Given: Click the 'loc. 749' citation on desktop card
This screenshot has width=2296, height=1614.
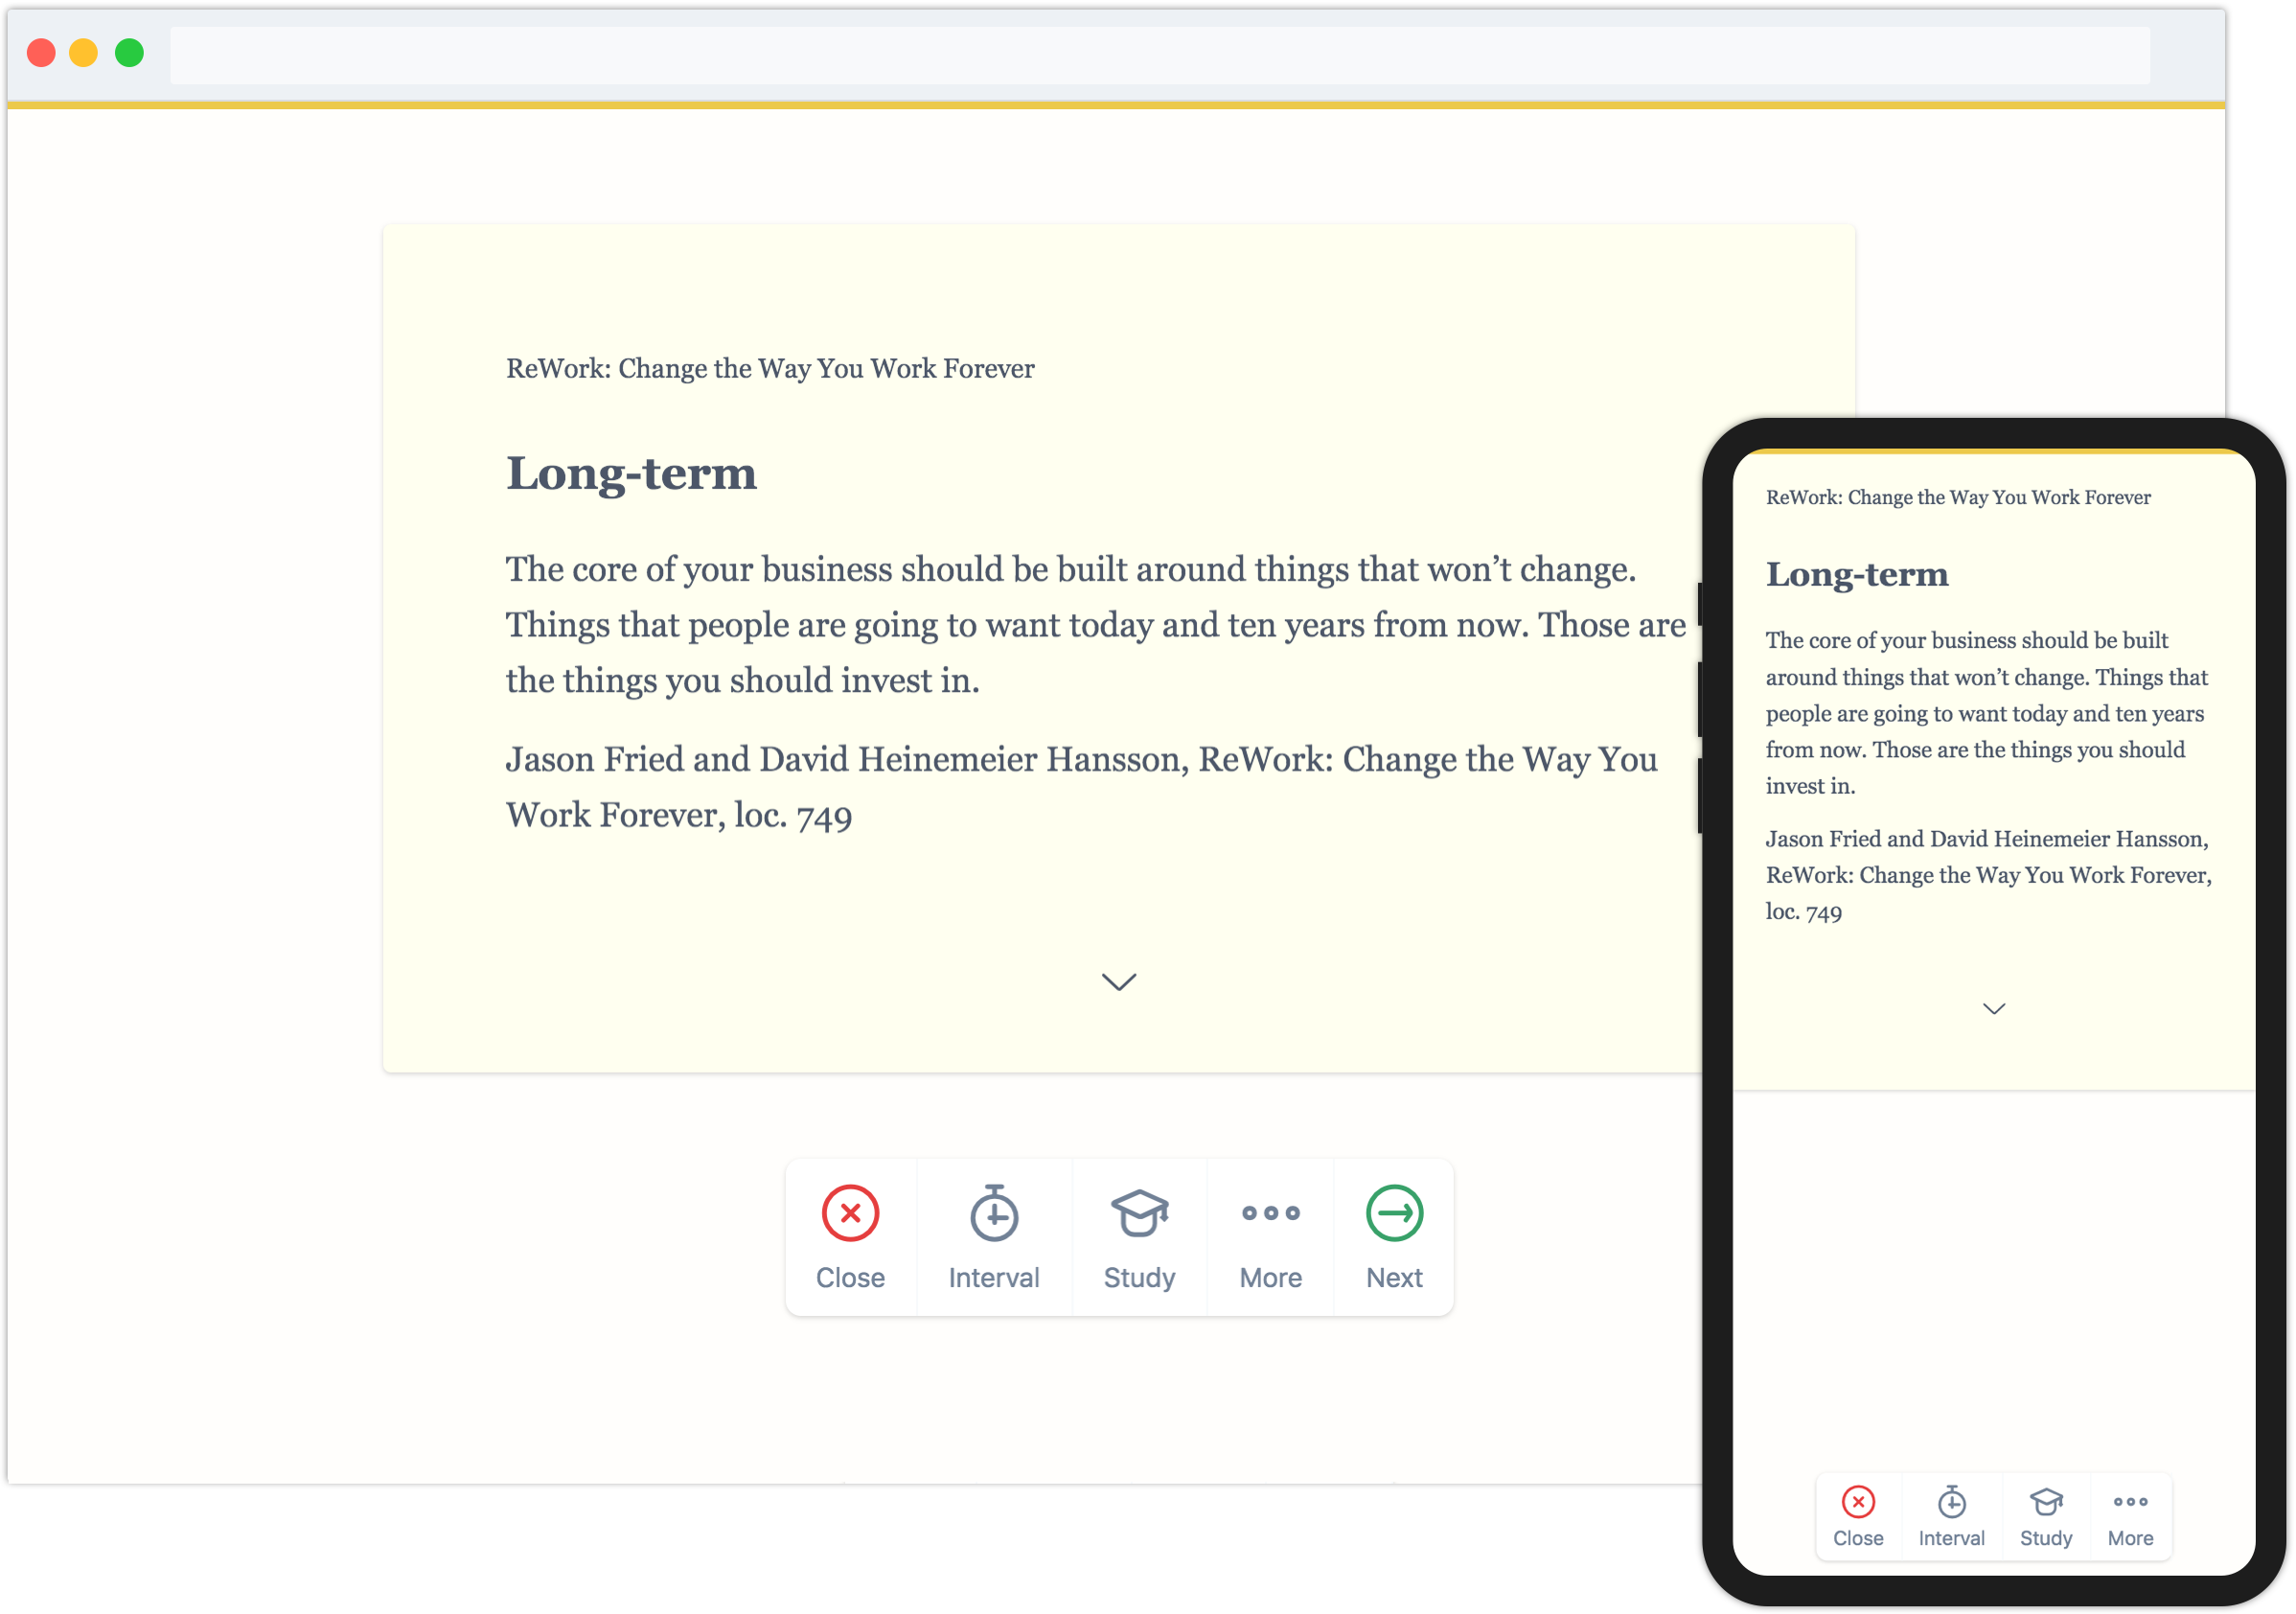Looking at the screenshot, I should coord(793,816).
